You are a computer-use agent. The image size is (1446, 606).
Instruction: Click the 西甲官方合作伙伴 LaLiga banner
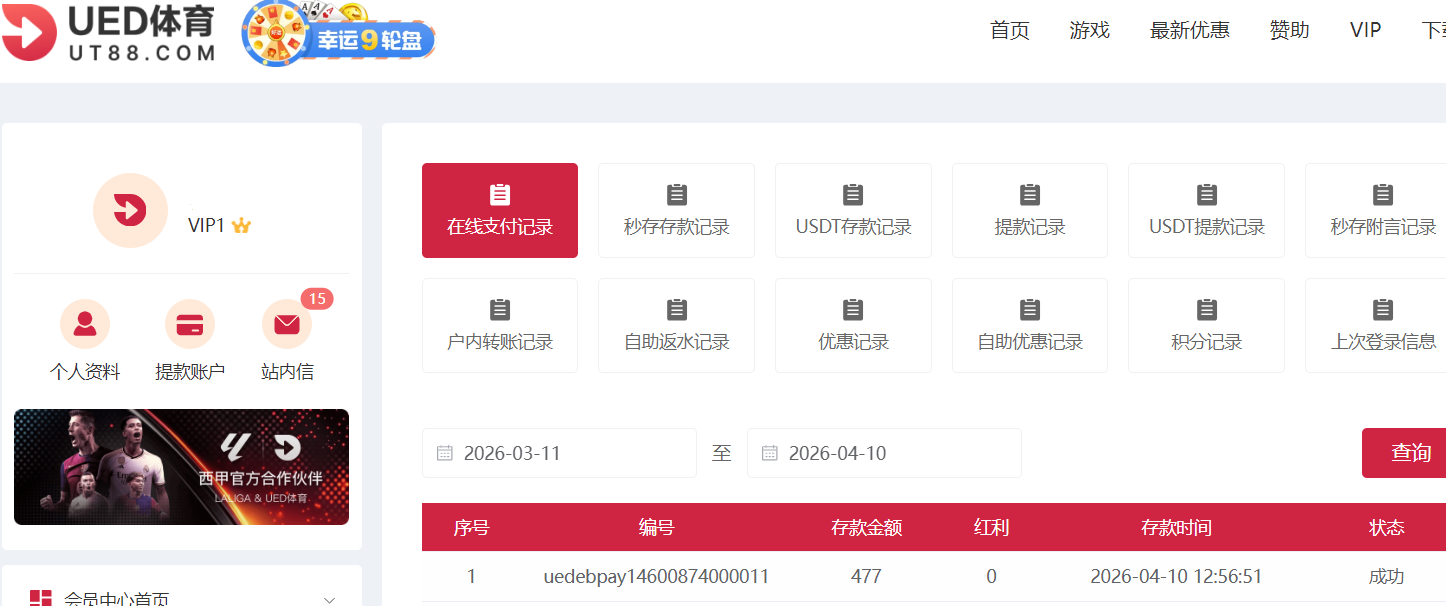tap(181, 467)
